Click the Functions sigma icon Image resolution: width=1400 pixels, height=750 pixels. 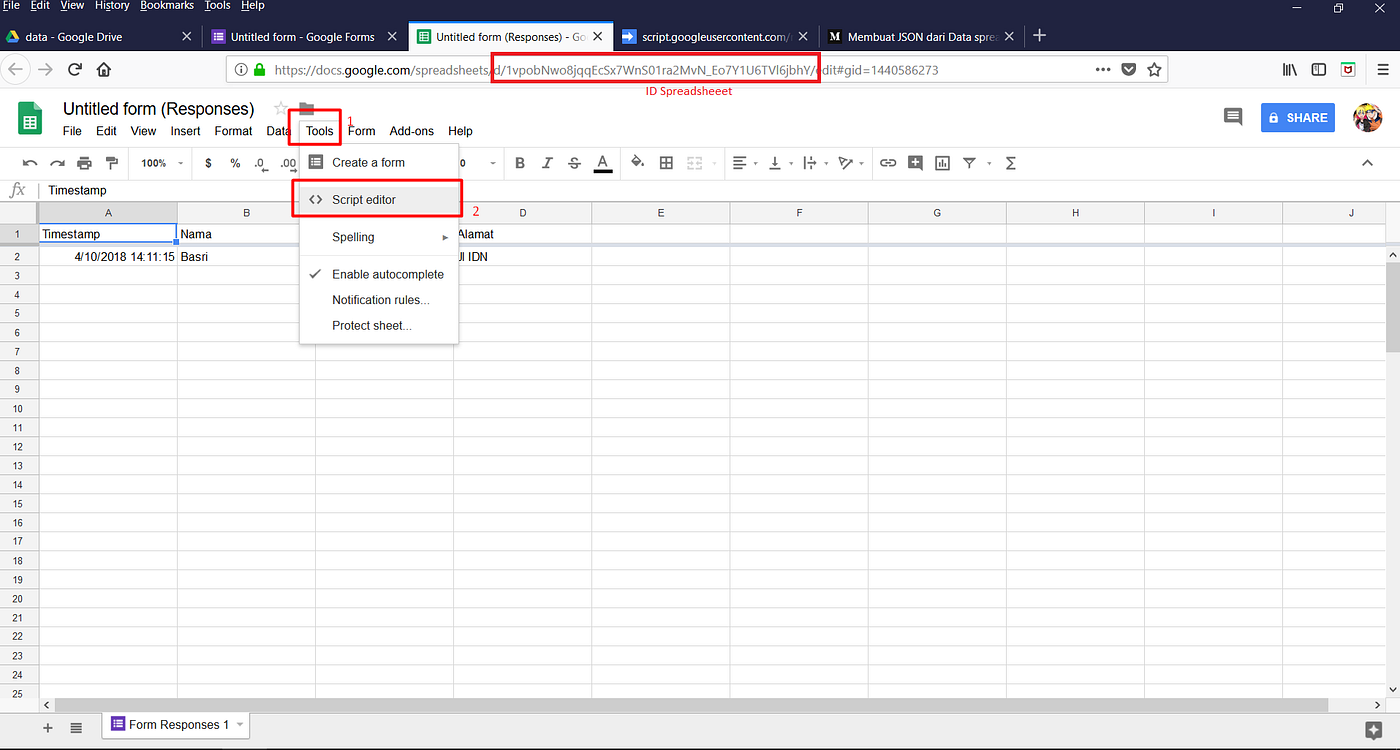tap(1010, 162)
